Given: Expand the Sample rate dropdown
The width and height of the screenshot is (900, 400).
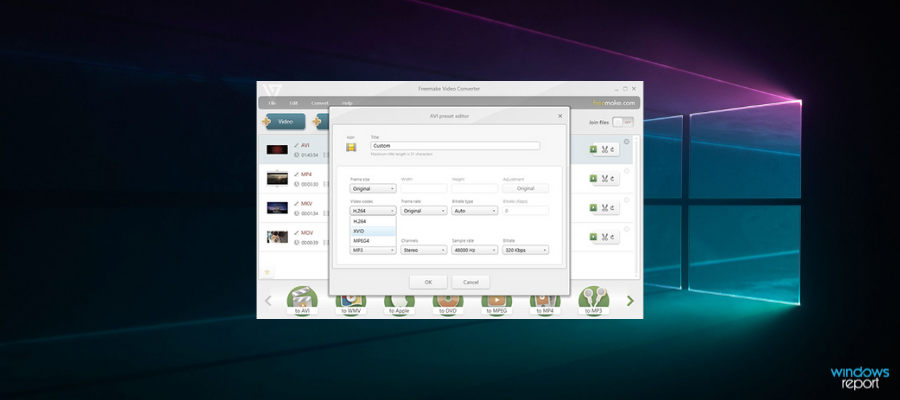Looking at the screenshot, I should [x=474, y=250].
